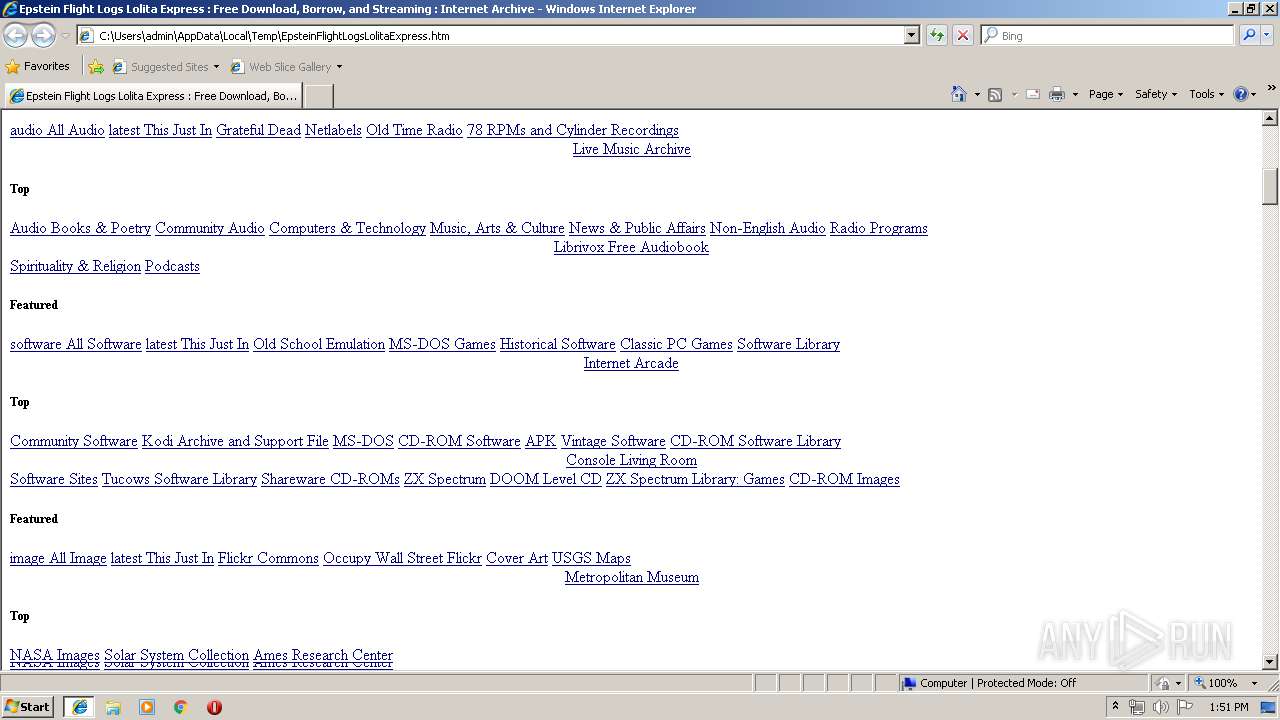1280x720 pixels.
Task: Open the USGS Maps link
Action: (591, 558)
